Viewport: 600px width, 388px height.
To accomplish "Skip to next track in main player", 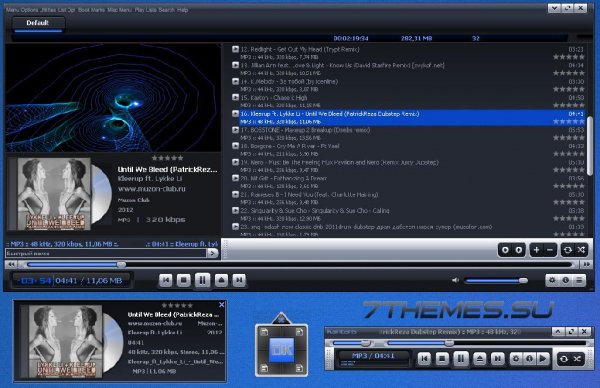I will coord(239,280).
